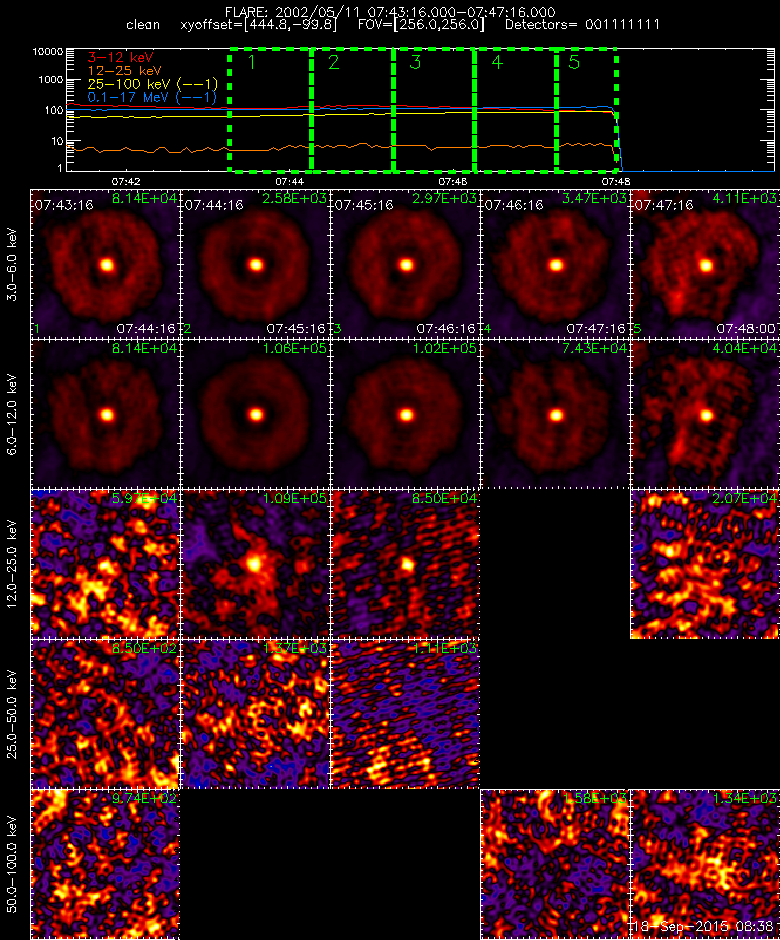Click the '18-Sep-2015 08:38' timestamp

point(704,927)
